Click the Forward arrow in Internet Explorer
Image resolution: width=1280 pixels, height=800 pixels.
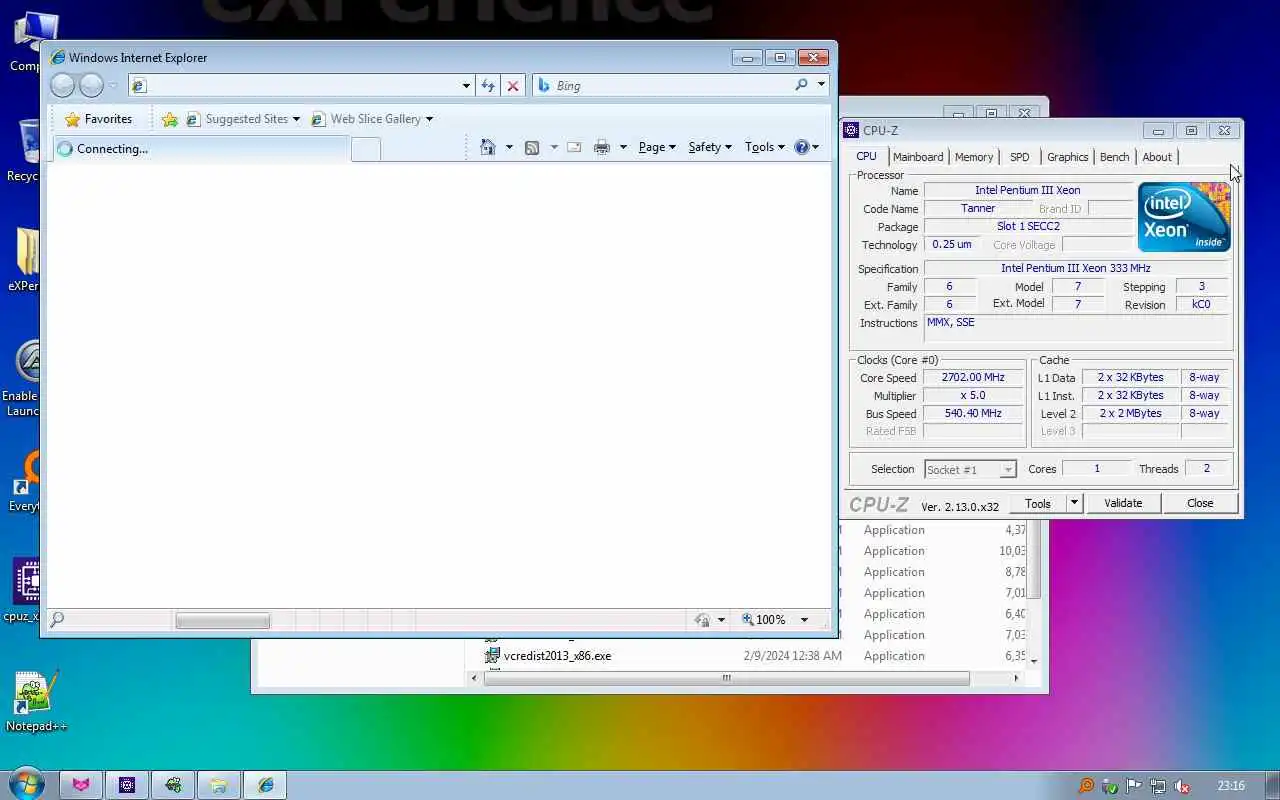[x=91, y=85]
